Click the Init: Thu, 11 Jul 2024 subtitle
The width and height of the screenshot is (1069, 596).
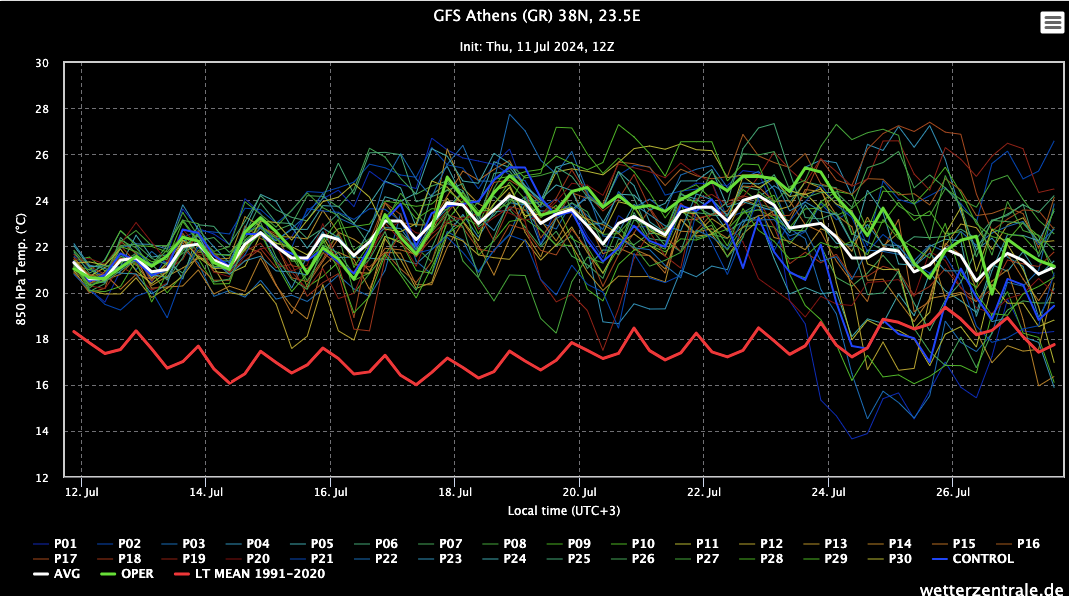coord(537,47)
